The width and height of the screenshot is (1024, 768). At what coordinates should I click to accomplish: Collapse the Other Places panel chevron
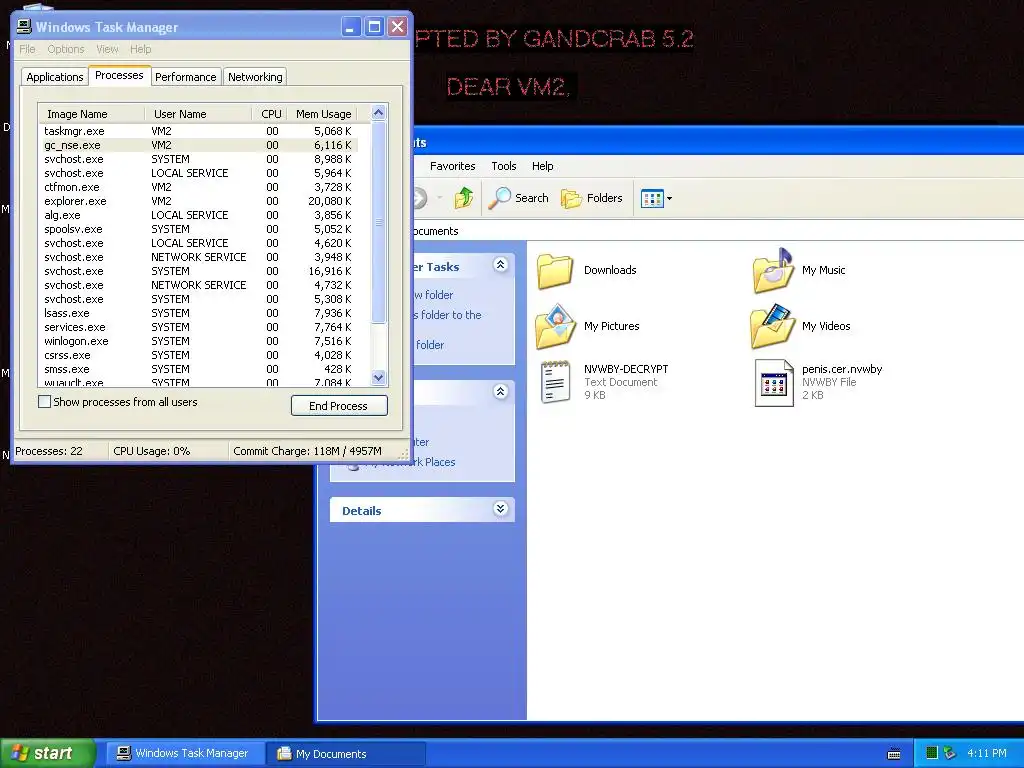pyautogui.click(x=500, y=391)
